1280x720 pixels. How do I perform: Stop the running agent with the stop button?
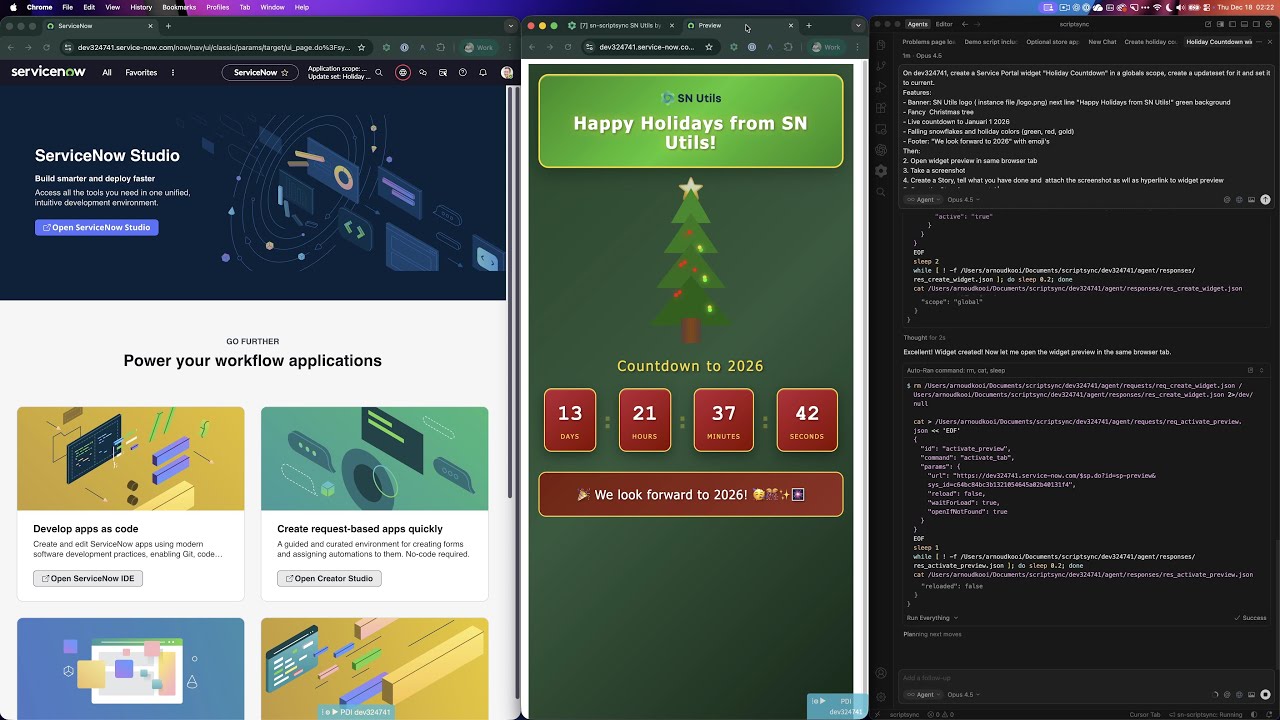(1265, 694)
